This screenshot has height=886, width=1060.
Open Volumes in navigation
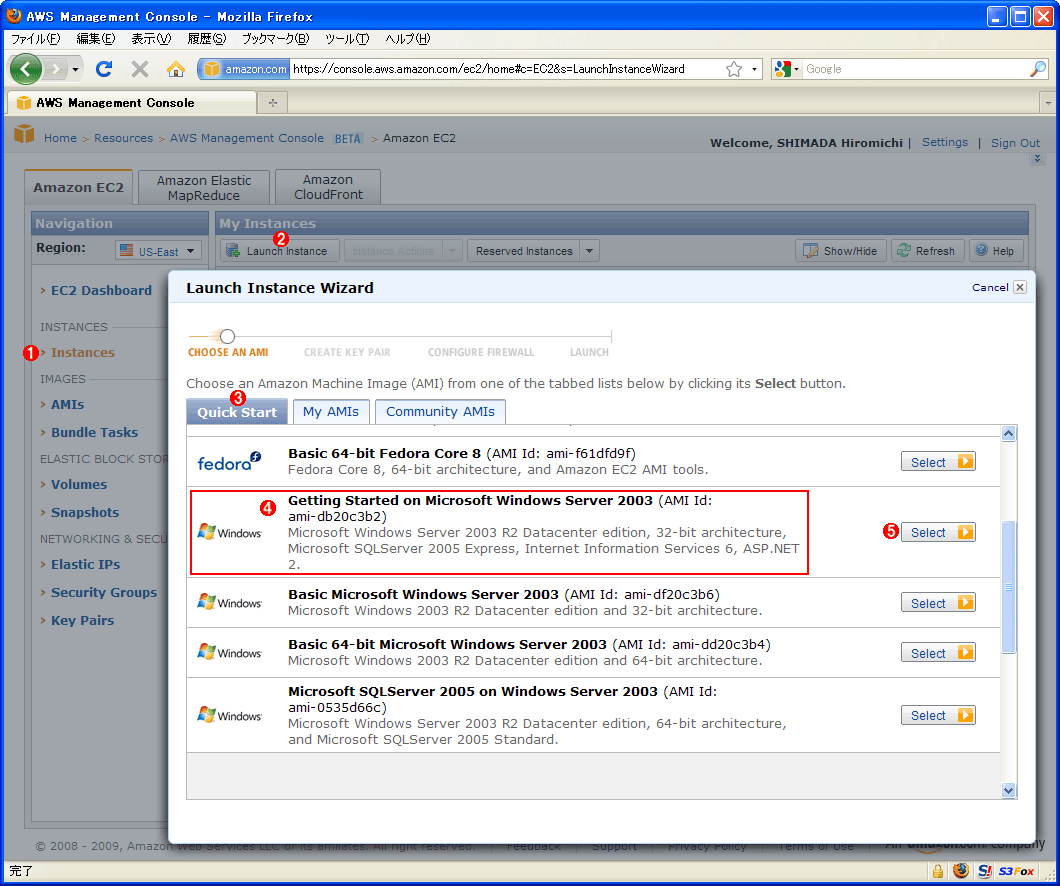[x=79, y=485]
